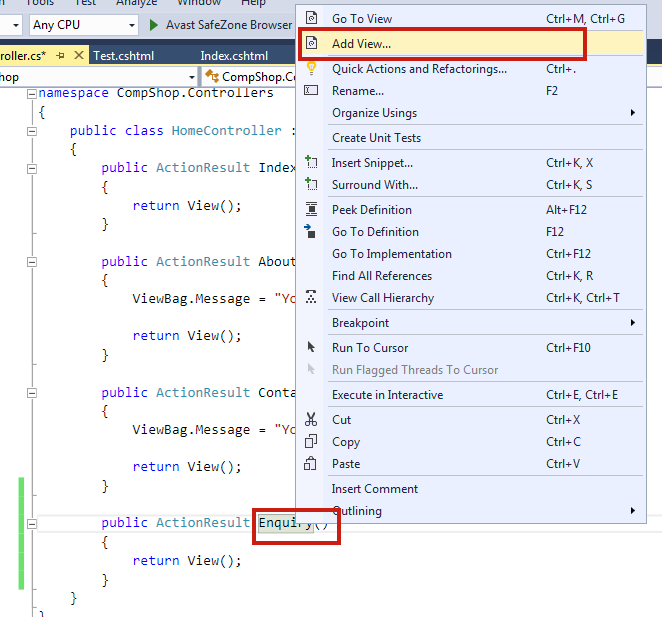Click Avast SafeZone Browser run button
Viewport: 662px width, 617px height.
coord(220,25)
